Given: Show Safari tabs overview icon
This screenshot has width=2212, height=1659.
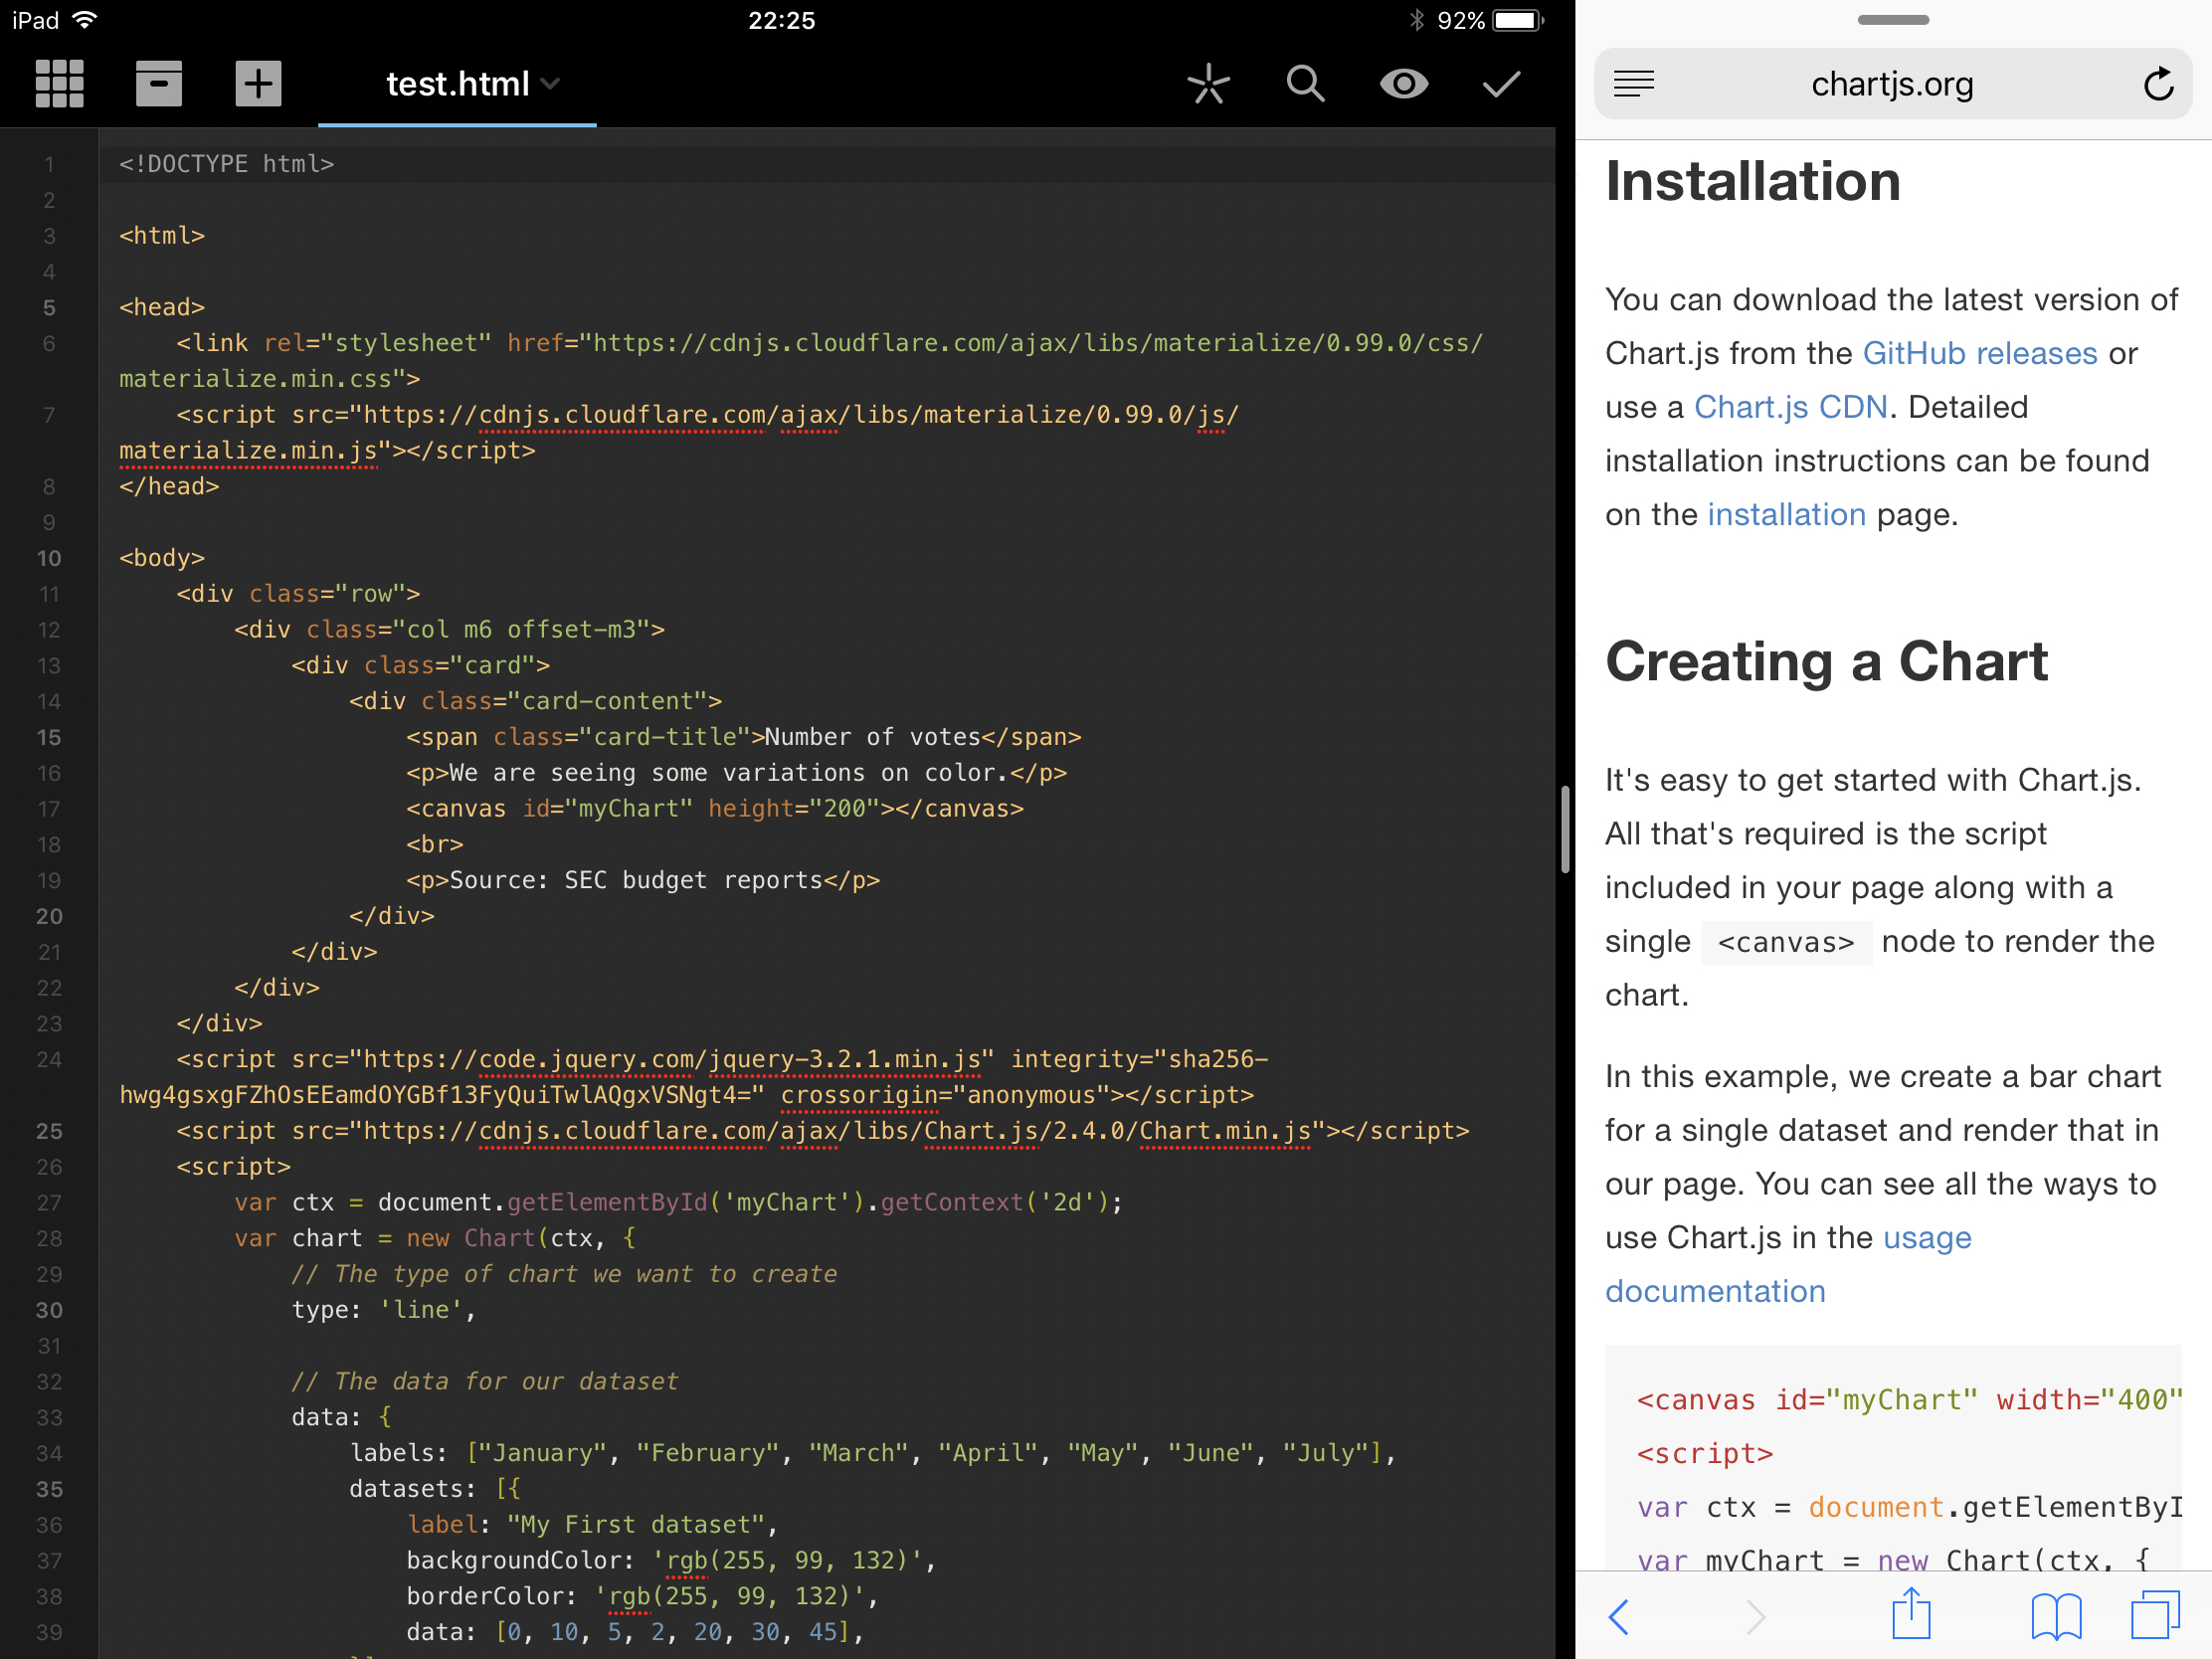Looking at the screenshot, I should click(x=2155, y=1615).
